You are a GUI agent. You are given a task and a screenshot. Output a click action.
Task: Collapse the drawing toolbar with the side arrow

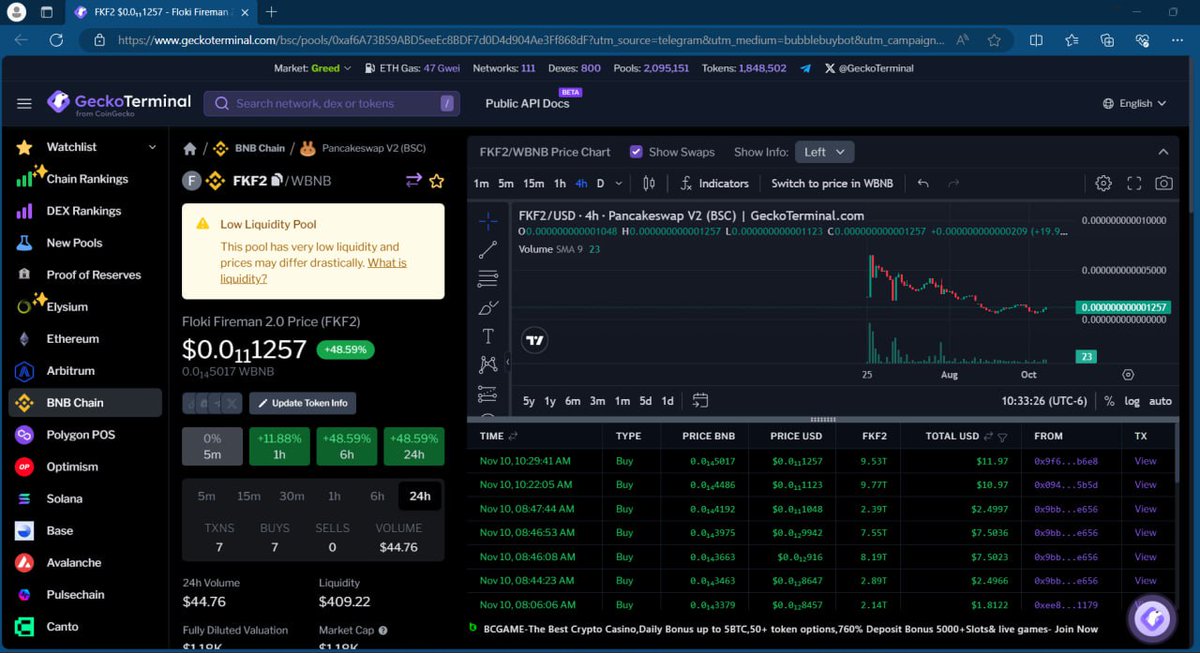click(x=507, y=362)
